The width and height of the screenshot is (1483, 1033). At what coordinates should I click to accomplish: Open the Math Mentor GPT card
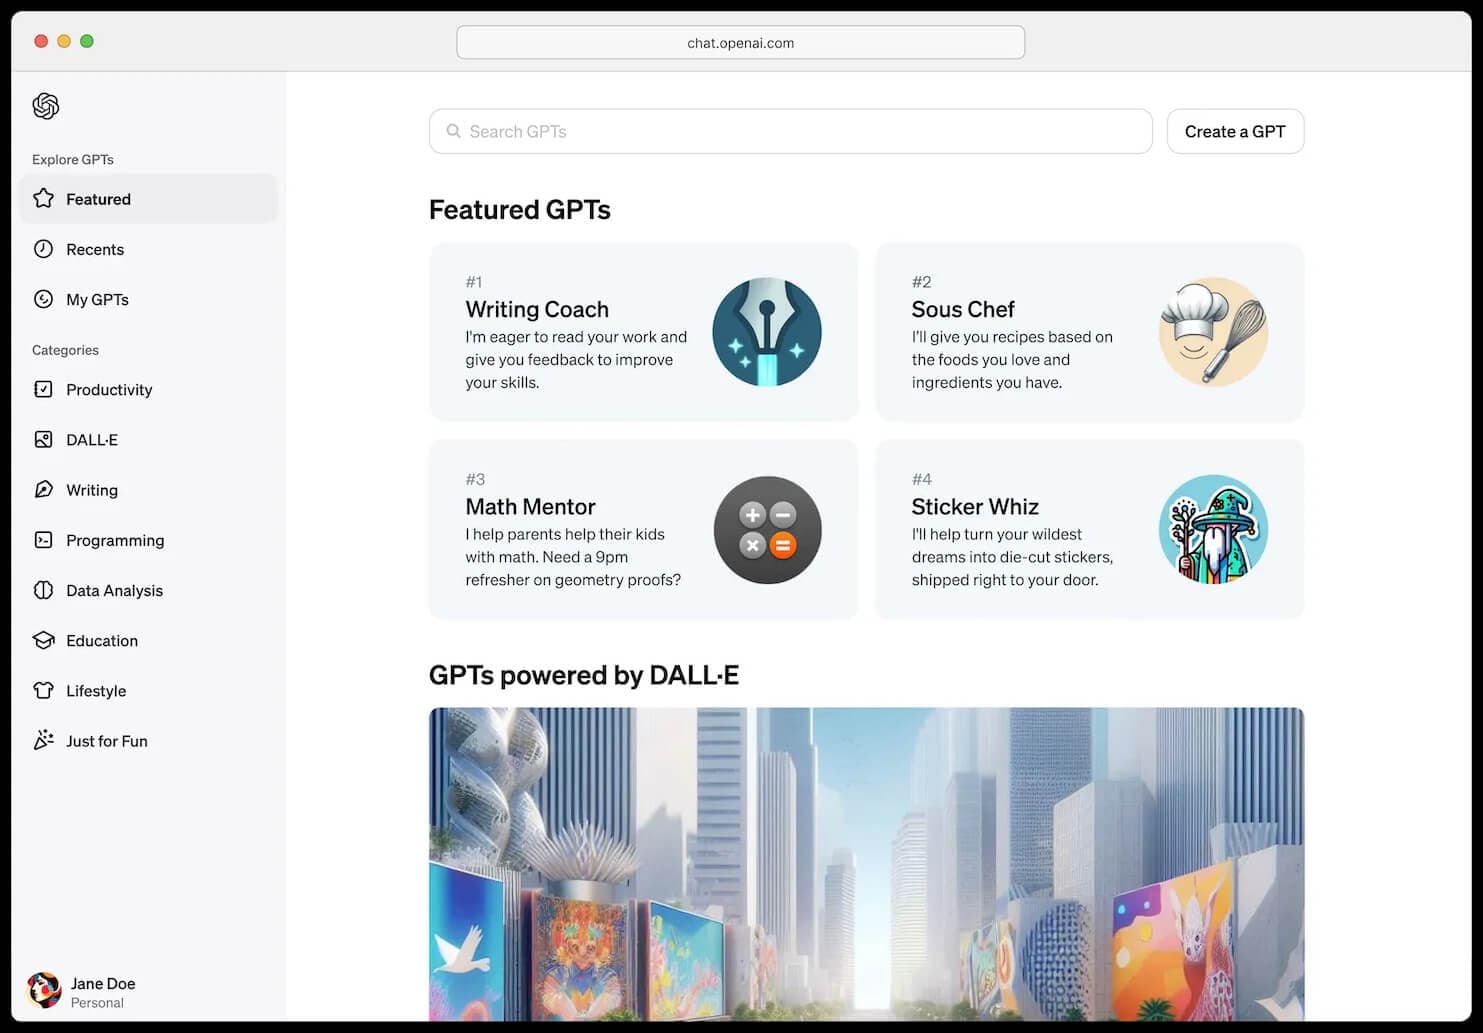point(643,529)
